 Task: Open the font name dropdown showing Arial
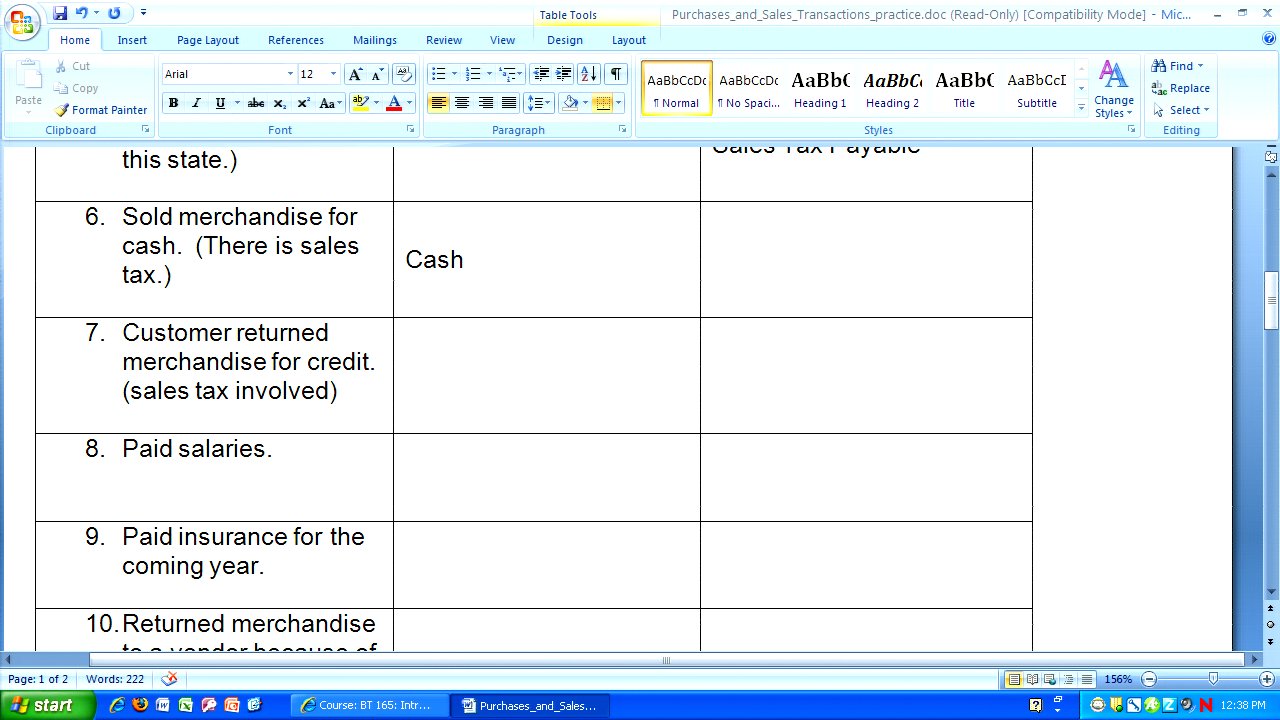click(x=290, y=74)
